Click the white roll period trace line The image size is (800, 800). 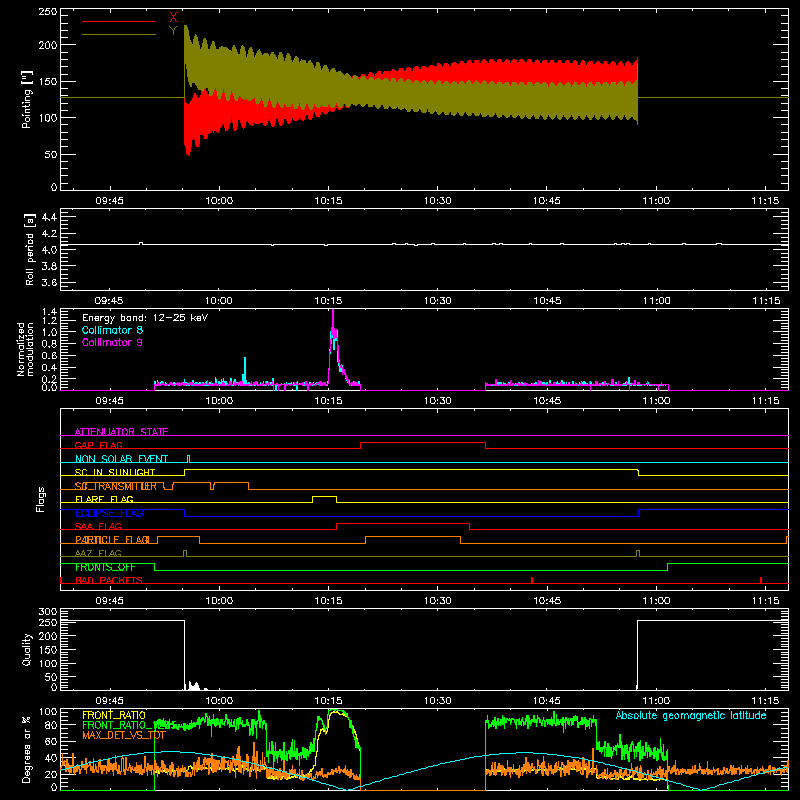click(x=424, y=244)
